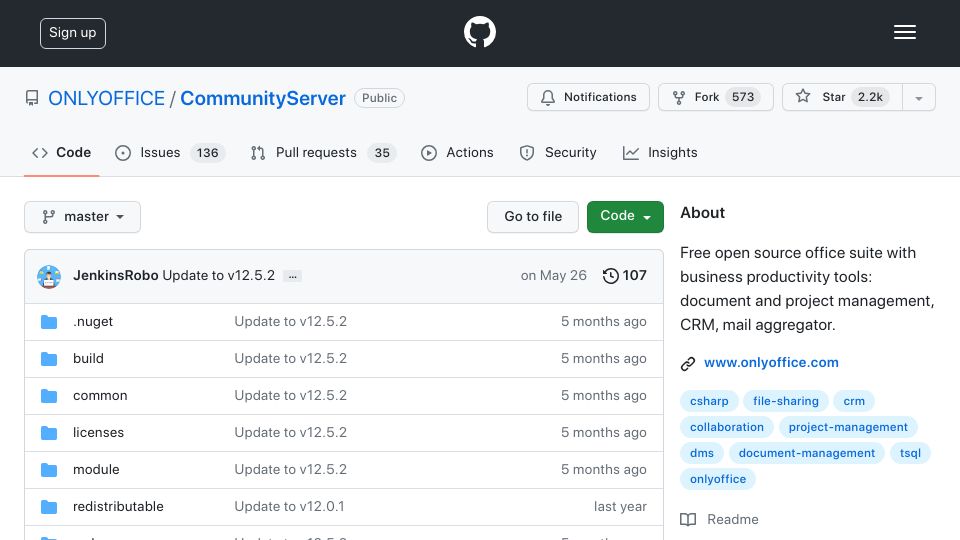Viewport: 960px width, 540px height.
Task: Select the document-management topic tag
Action: (806, 453)
